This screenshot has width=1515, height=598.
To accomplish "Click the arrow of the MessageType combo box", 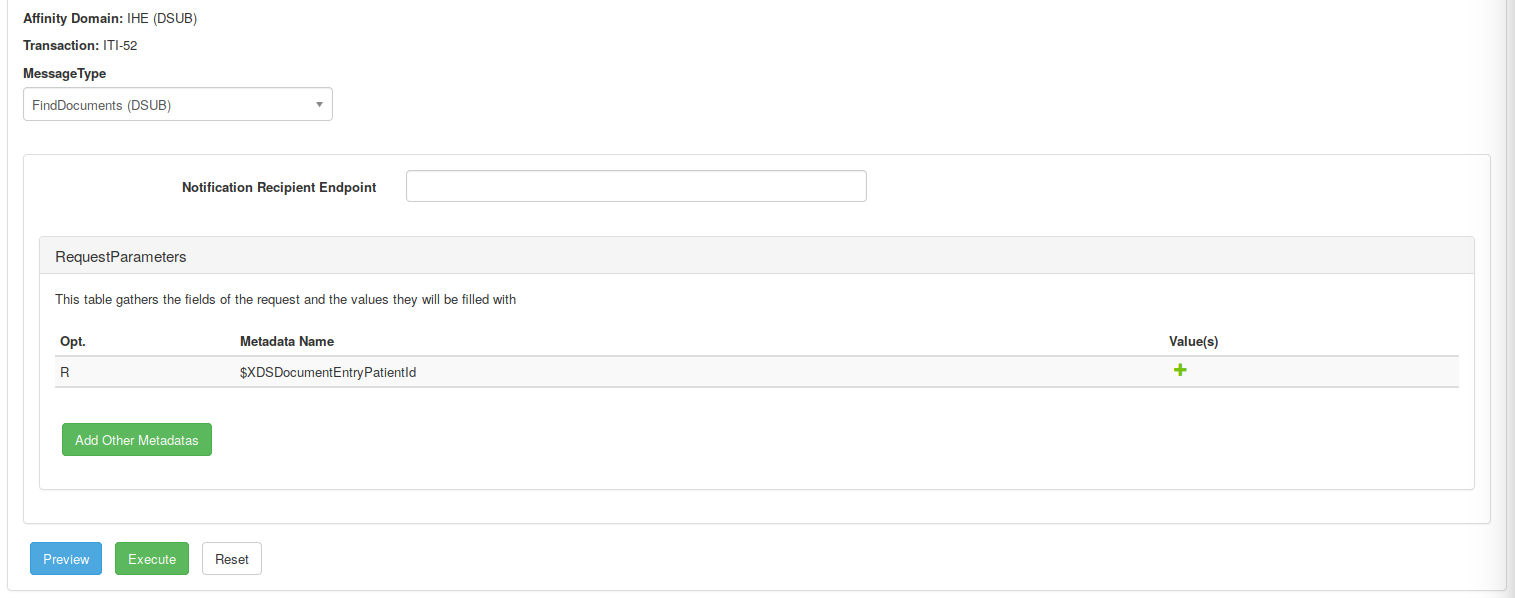I will pos(319,105).
